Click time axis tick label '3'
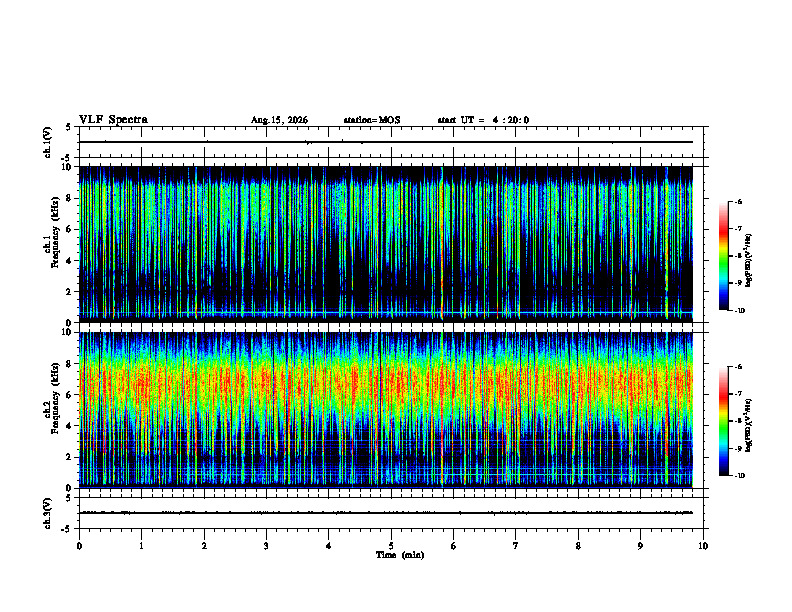Viewport: 792px width, 612px height. coord(267,546)
